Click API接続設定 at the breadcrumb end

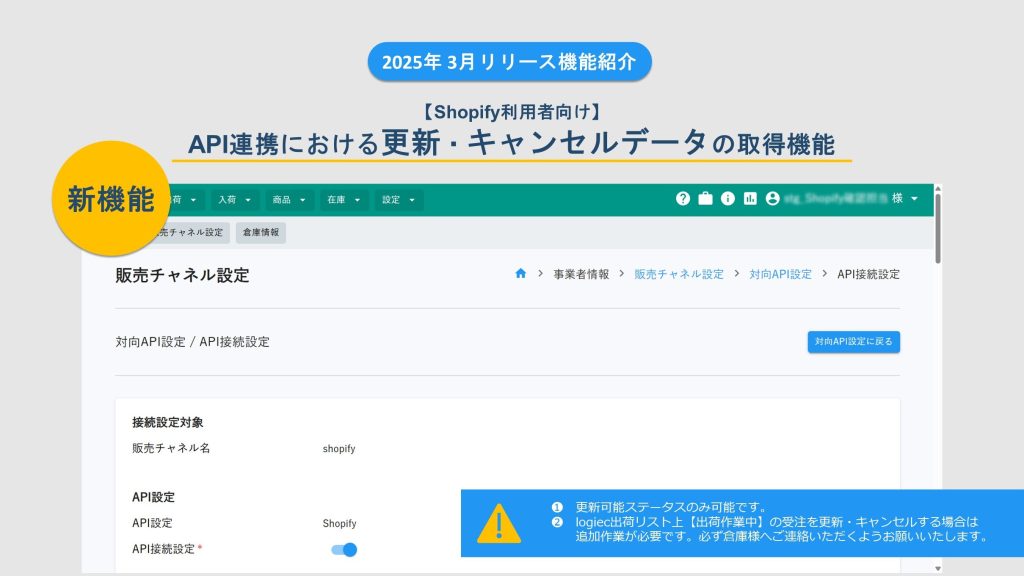tap(869, 274)
